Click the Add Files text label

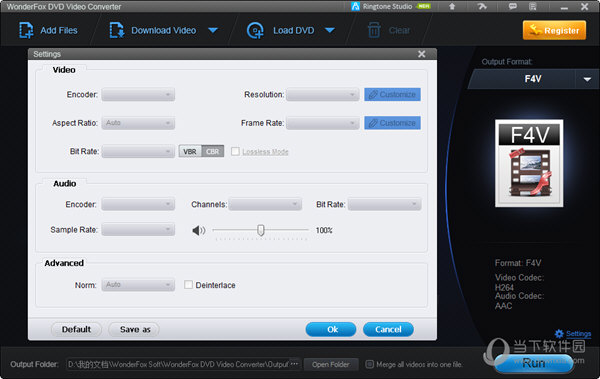(x=59, y=30)
